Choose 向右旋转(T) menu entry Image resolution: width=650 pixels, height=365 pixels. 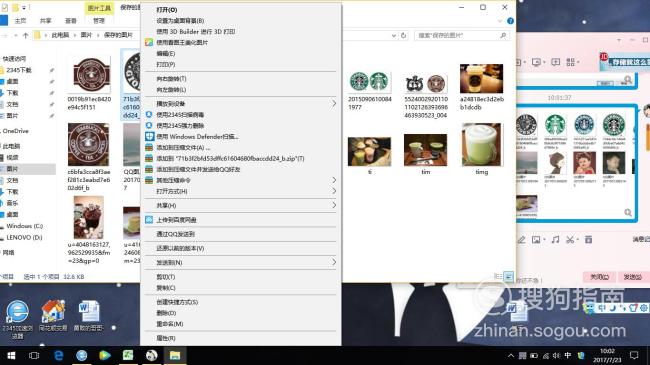171,78
